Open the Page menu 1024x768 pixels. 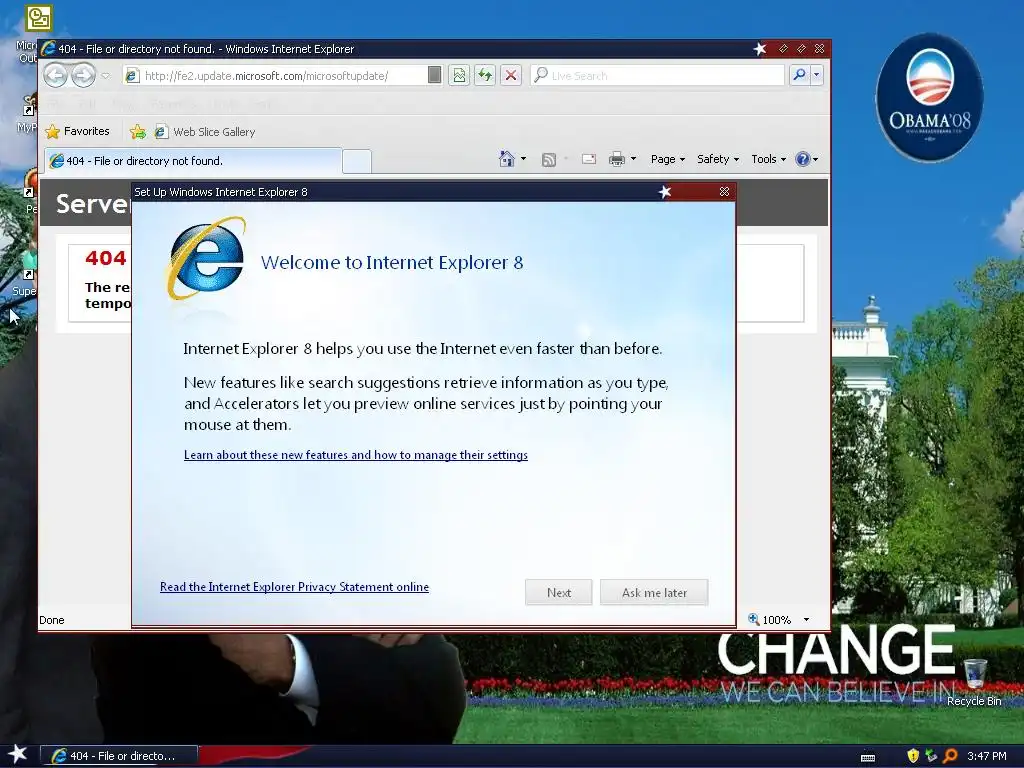point(667,159)
